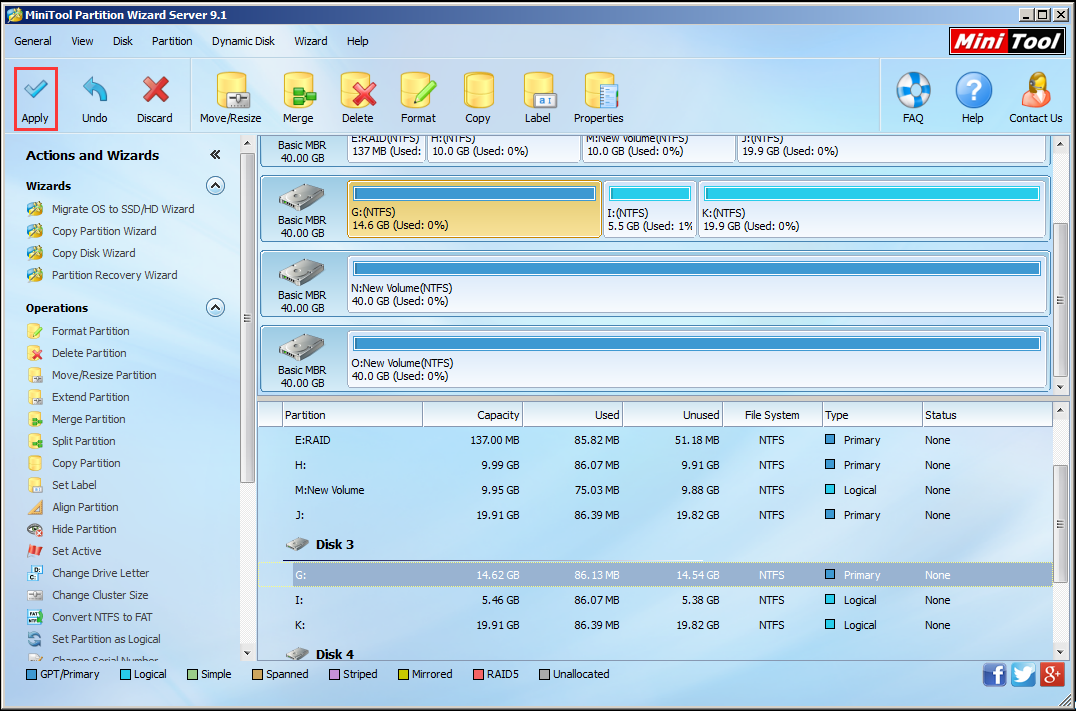Select N:New Volume partition in disk map
1076x711 pixels.
[x=697, y=284]
